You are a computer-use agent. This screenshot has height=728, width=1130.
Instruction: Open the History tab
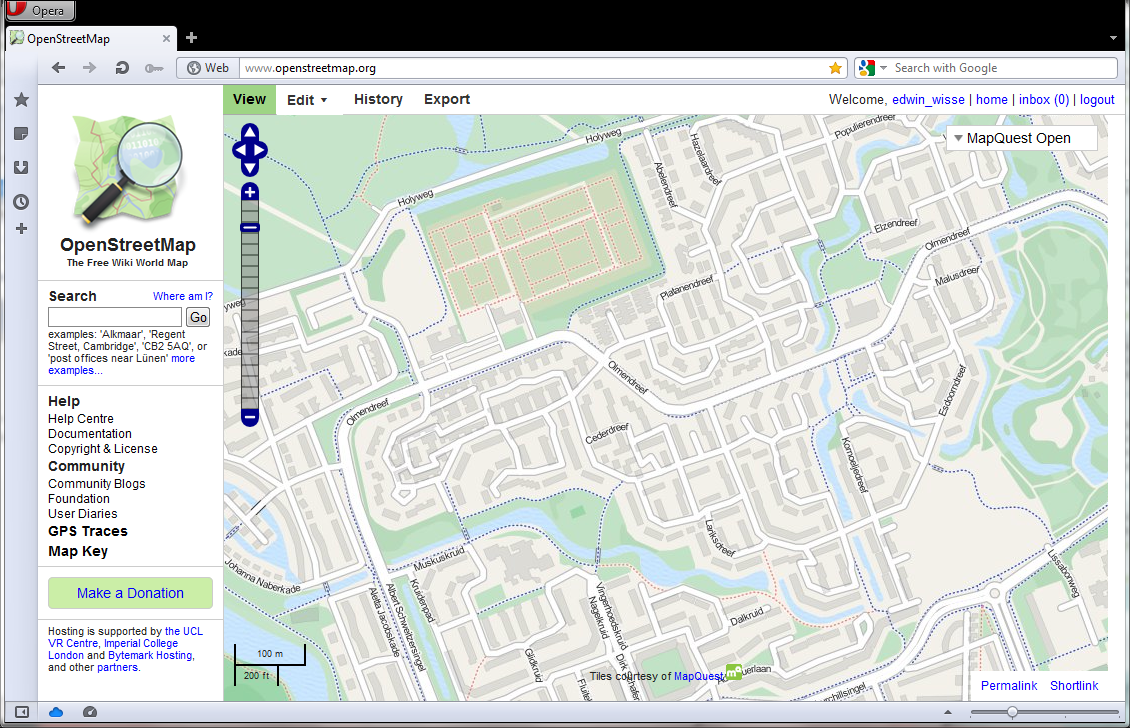(378, 99)
